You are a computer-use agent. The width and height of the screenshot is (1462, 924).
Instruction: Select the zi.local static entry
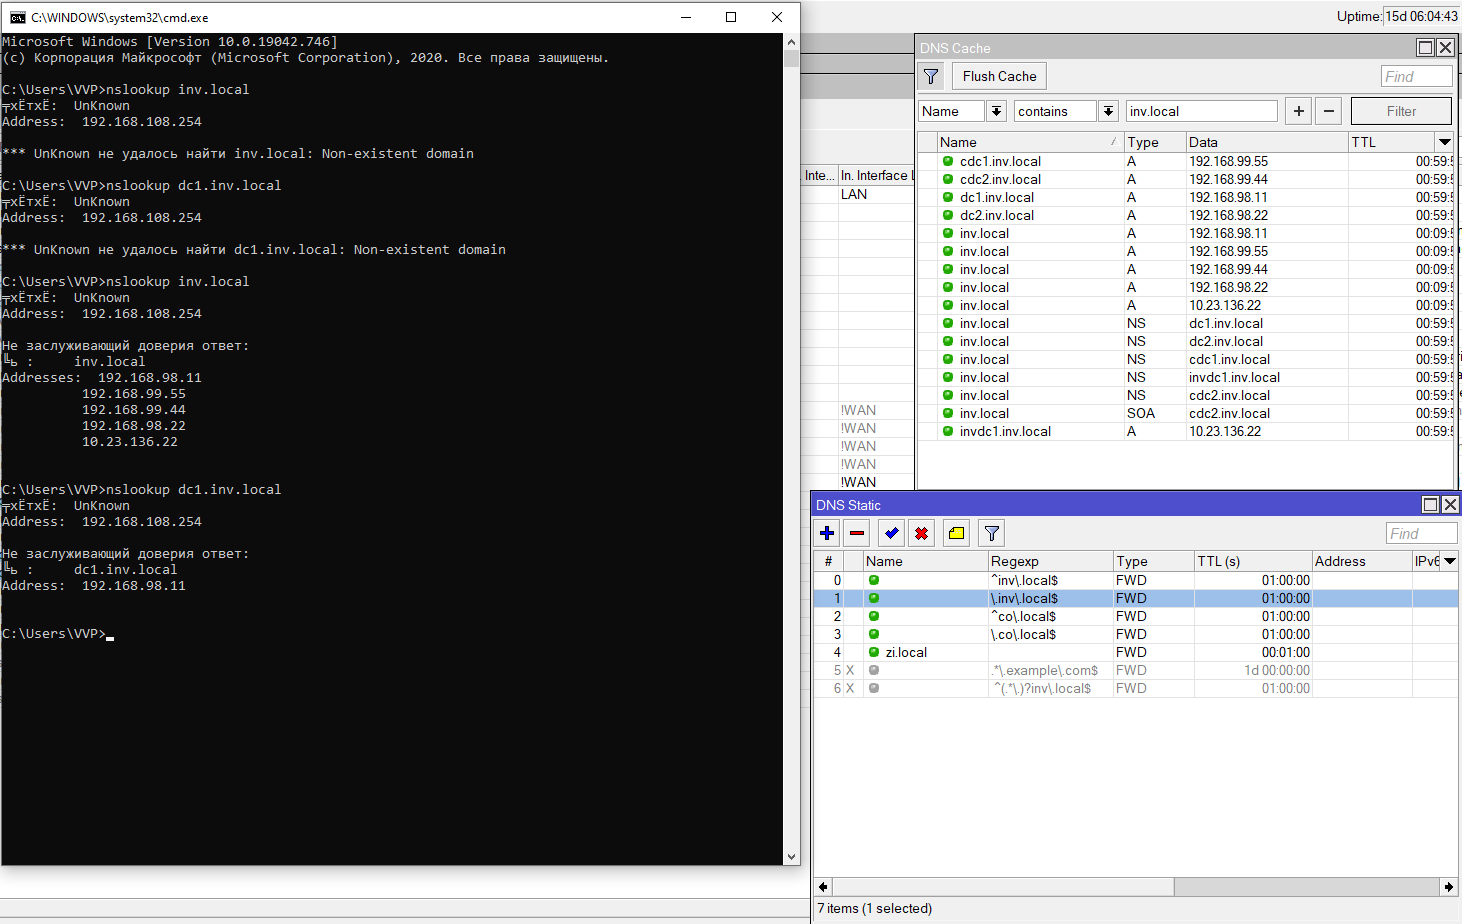click(x=1136, y=652)
